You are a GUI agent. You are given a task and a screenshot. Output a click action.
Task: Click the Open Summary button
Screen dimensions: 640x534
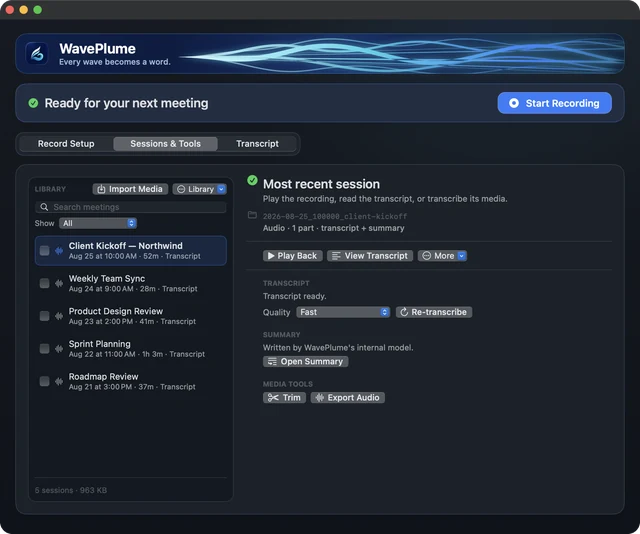[x=306, y=362]
